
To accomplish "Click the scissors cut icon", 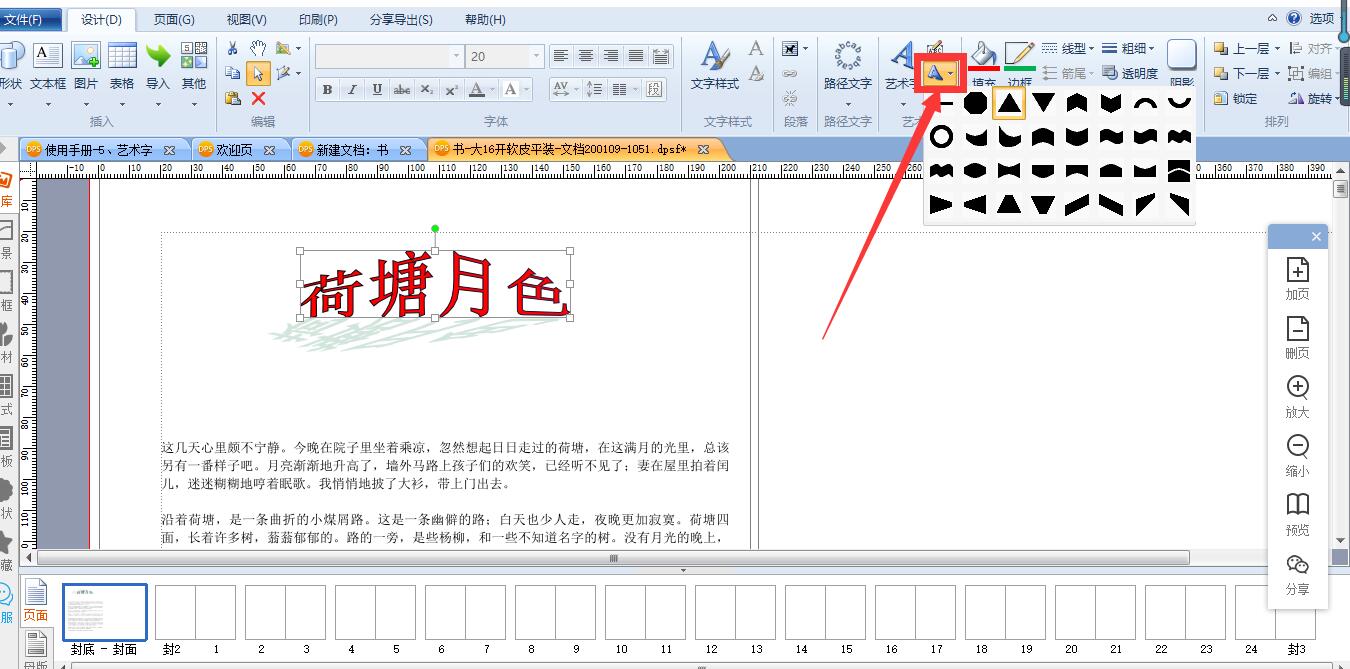I will [233, 48].
